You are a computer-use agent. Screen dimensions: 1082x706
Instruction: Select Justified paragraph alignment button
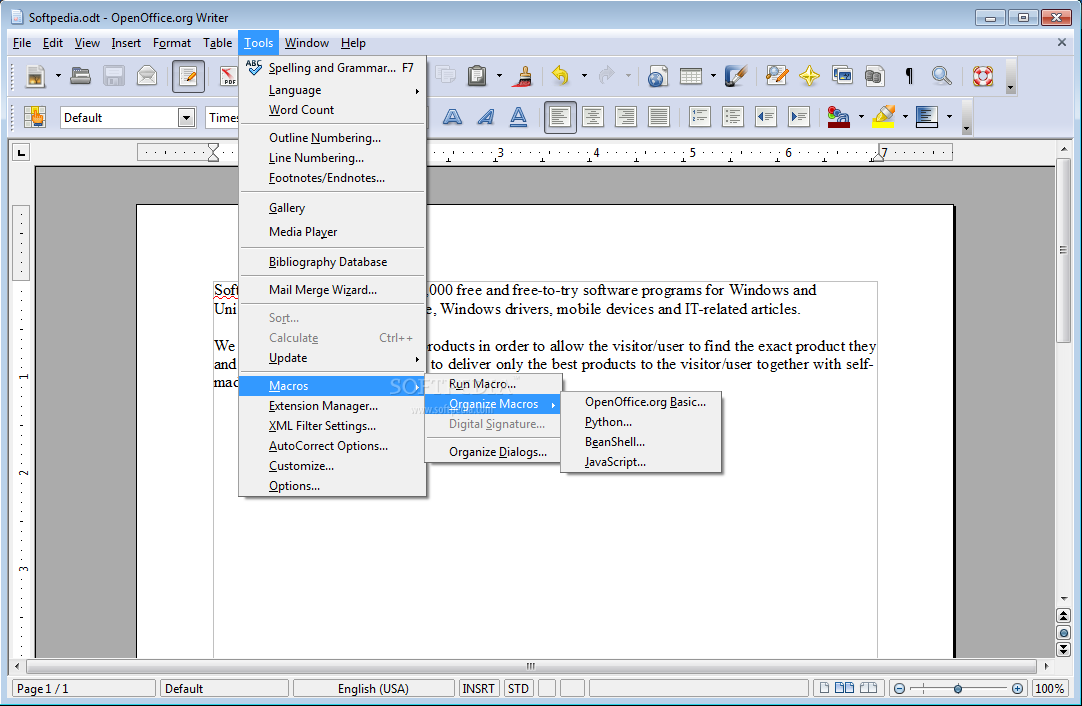(x=659, y=117)
